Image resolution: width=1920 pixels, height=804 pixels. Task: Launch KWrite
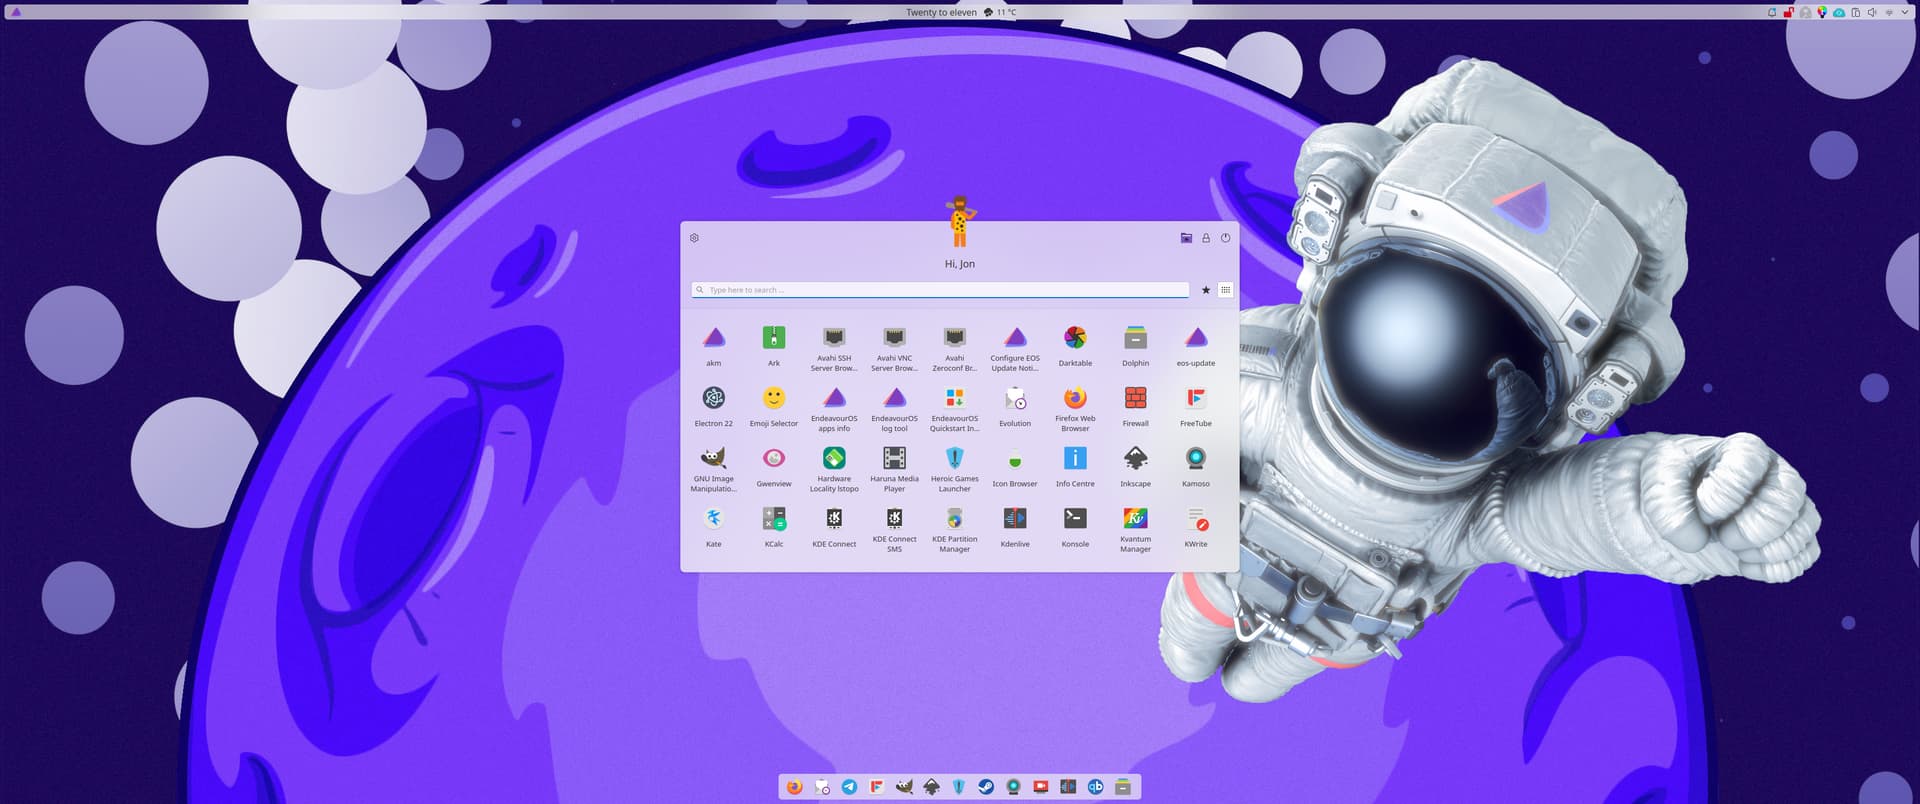1196,526
